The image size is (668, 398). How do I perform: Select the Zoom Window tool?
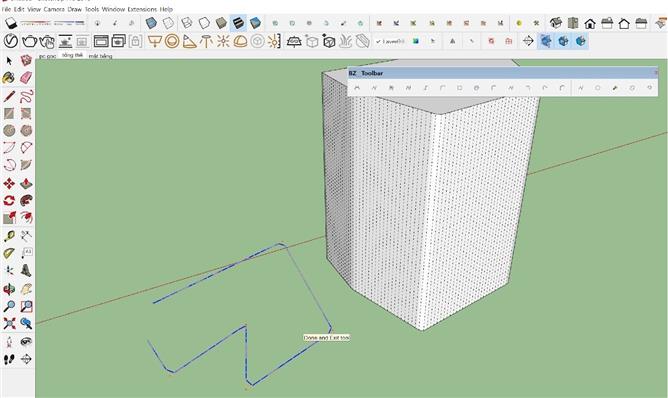[26, 306]
